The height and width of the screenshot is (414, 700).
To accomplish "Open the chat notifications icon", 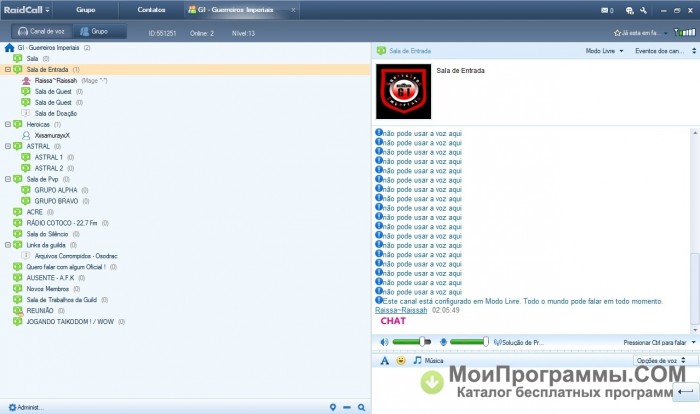I will point(629,10).
